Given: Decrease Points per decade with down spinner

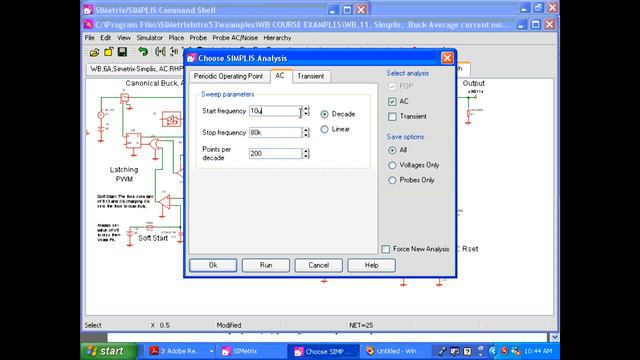Looking at the screenshot, I should click(306, 156).
